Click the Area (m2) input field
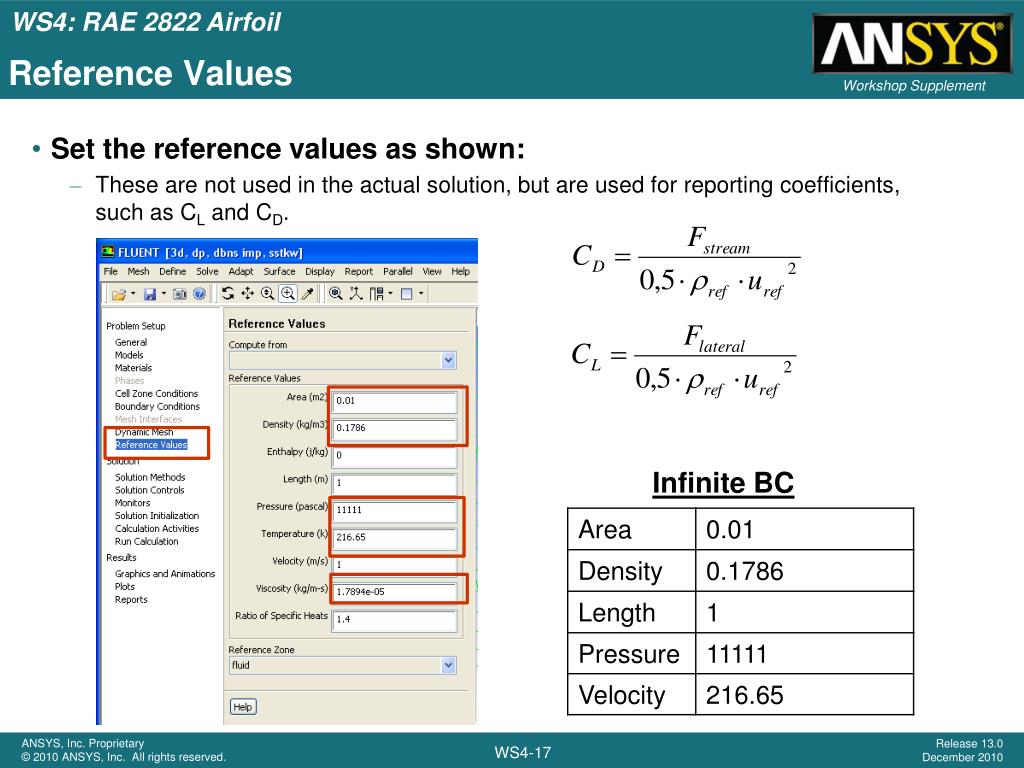The height and width of the screenshot is (768, 1024). (394, 401)
